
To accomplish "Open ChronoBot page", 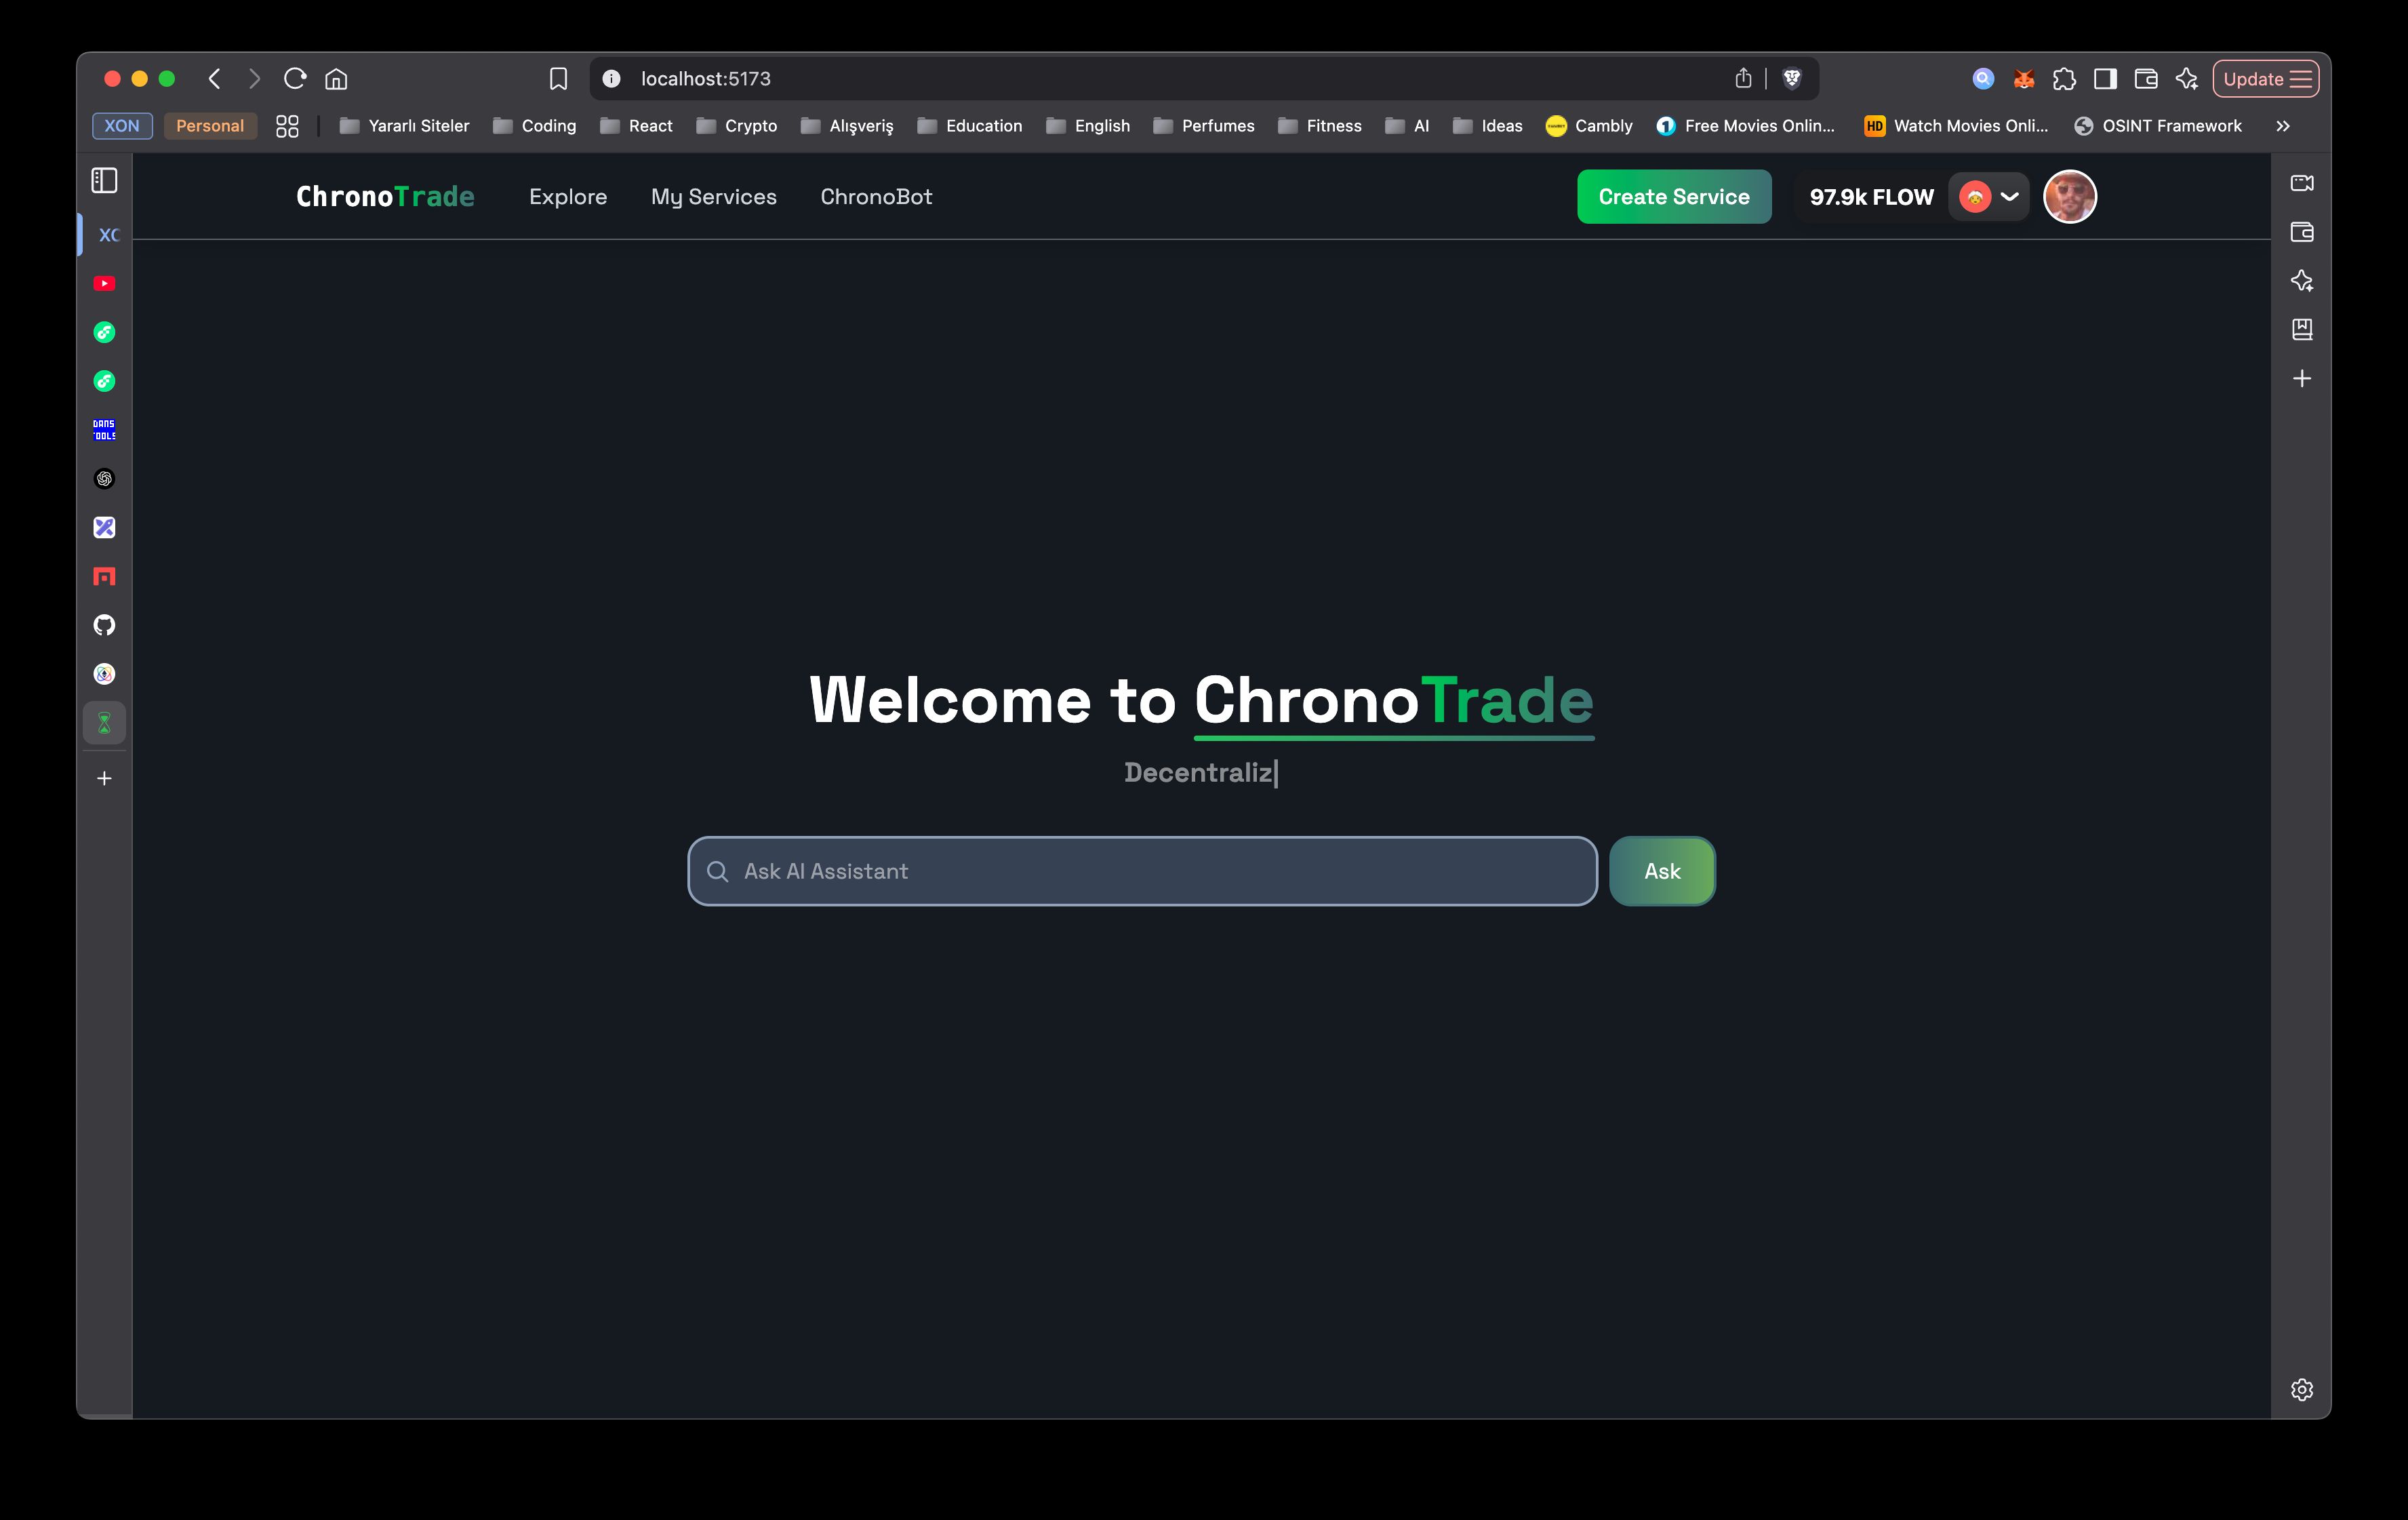I will click(x=876, y=197).
